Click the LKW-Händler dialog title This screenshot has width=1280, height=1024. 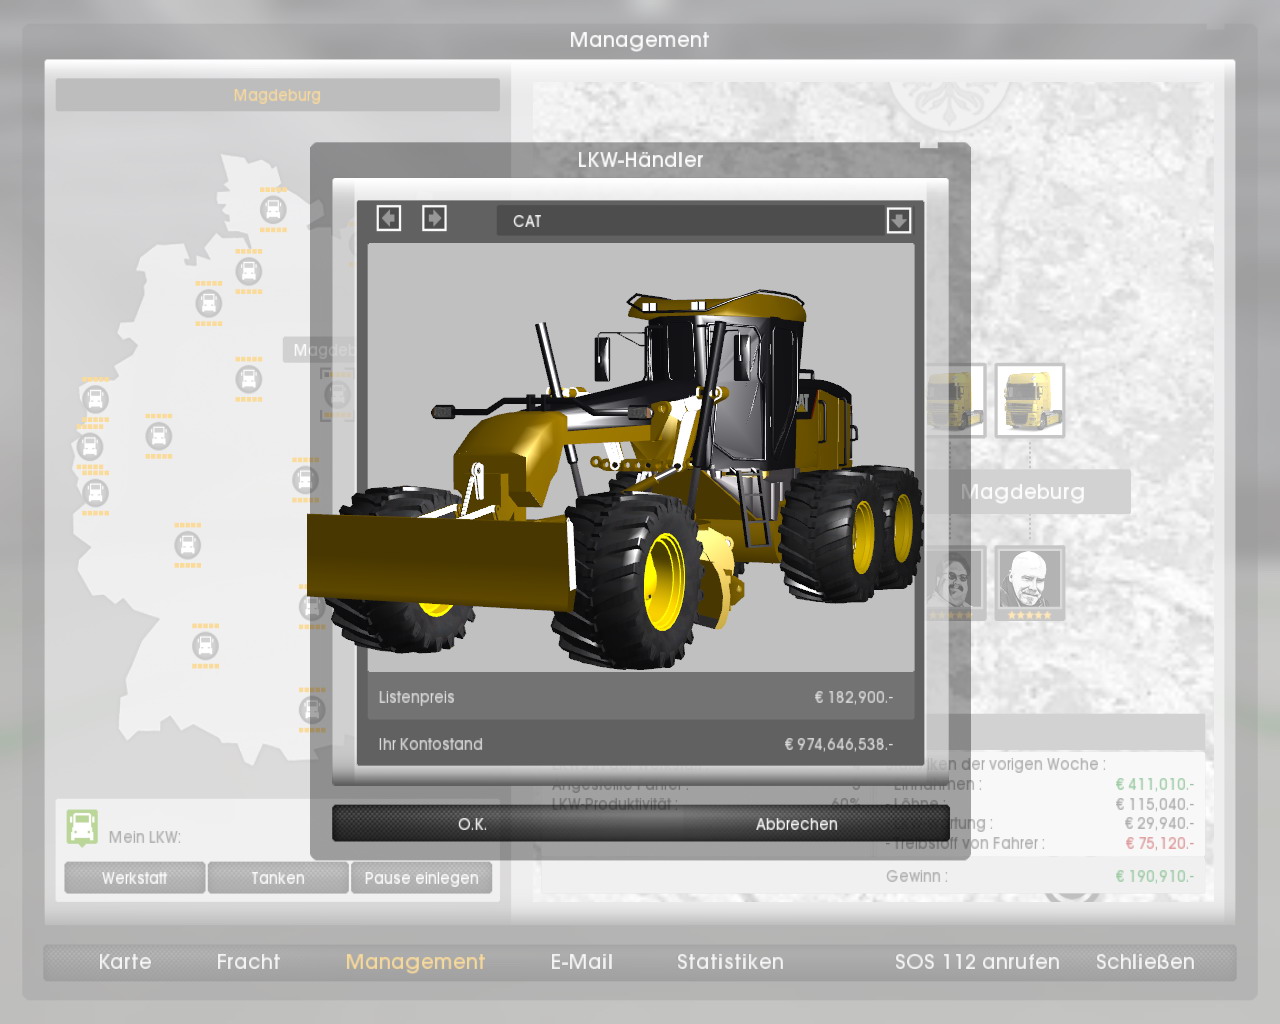[640, 160]
